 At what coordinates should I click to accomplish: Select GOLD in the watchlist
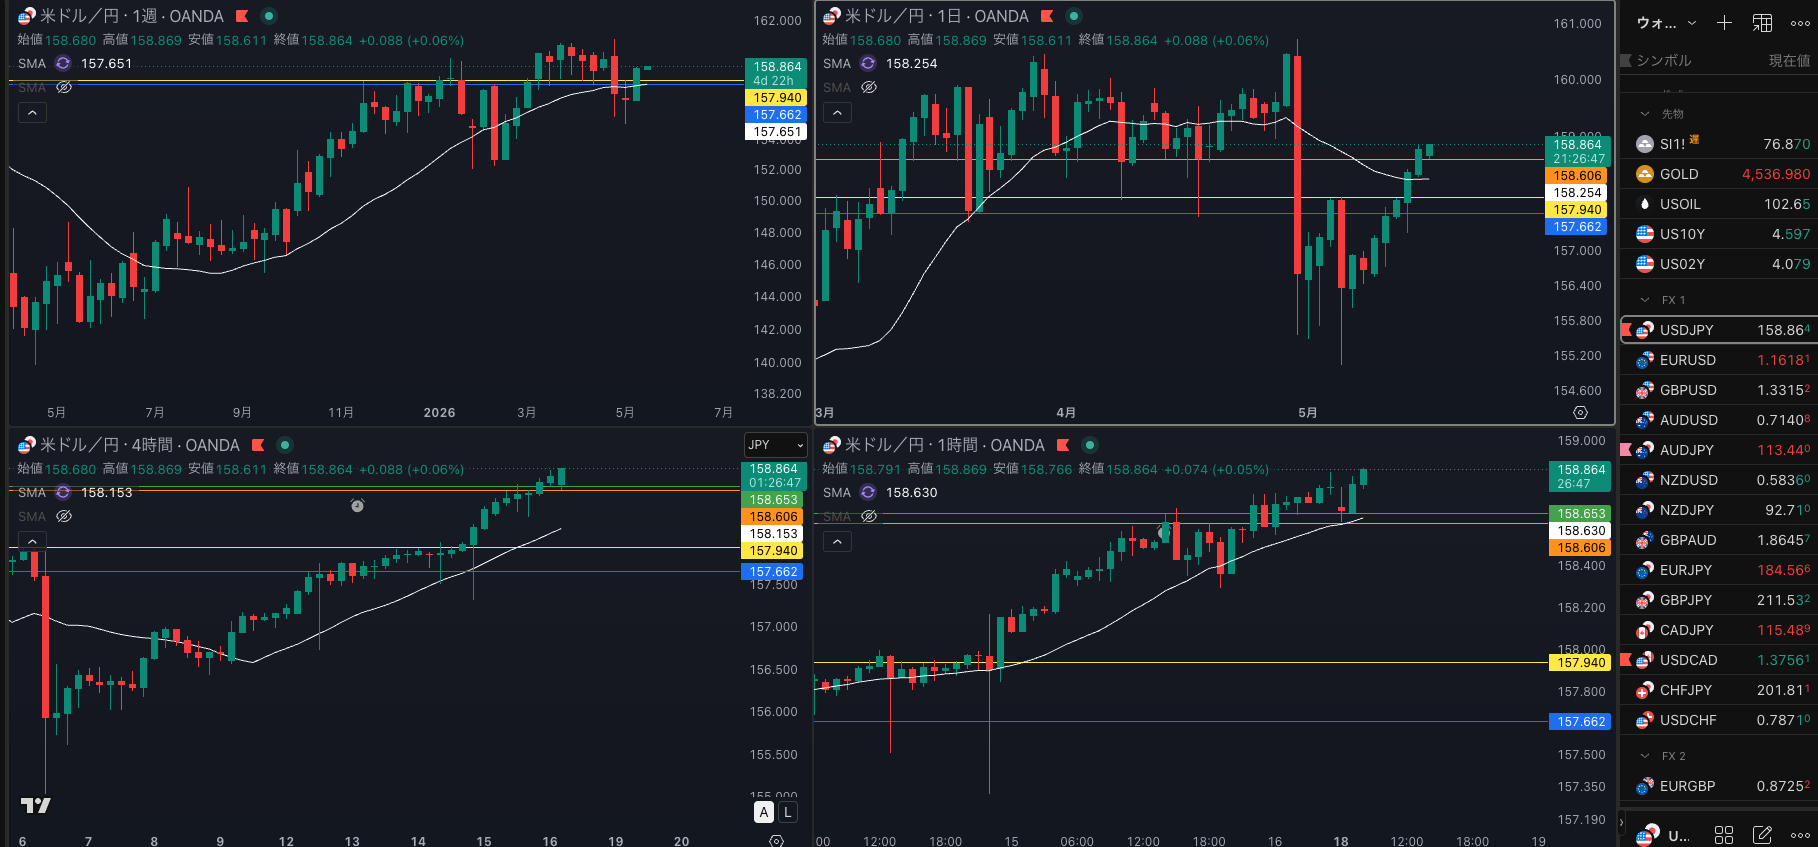click(1719, 174)
